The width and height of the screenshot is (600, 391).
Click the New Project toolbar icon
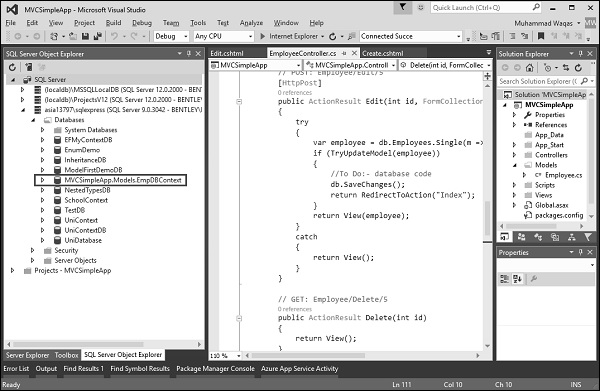pos(54,36)
